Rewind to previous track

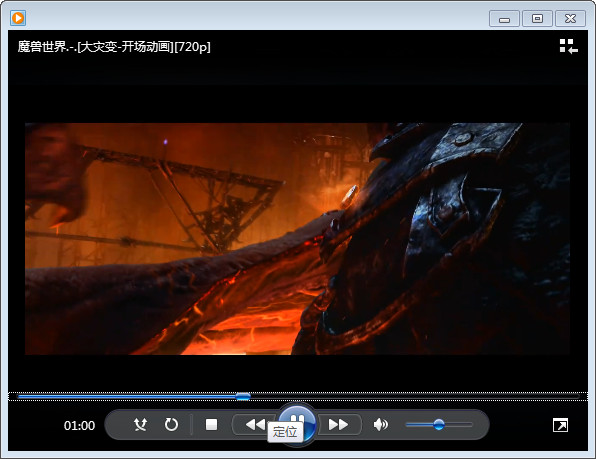coord(255,424)
